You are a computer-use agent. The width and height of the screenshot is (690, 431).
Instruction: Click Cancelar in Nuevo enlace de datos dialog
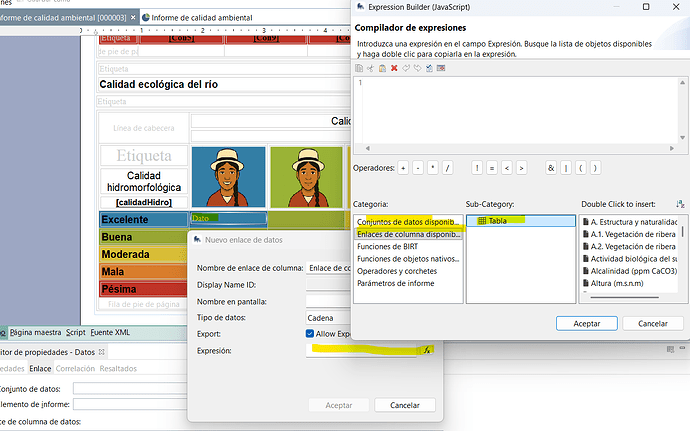(404, 405)
